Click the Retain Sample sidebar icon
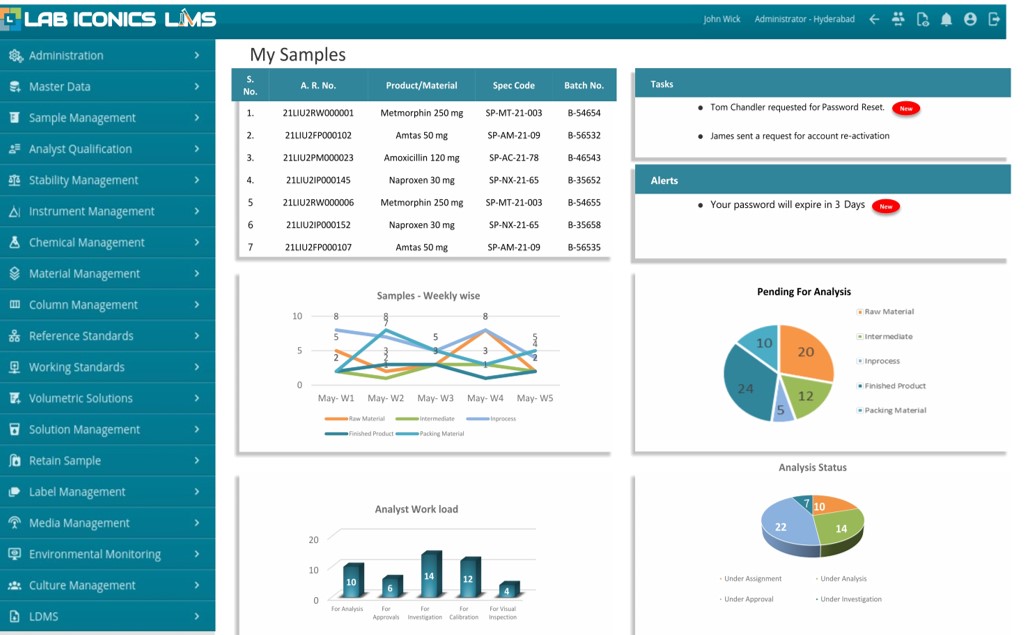 pos(14,461)
